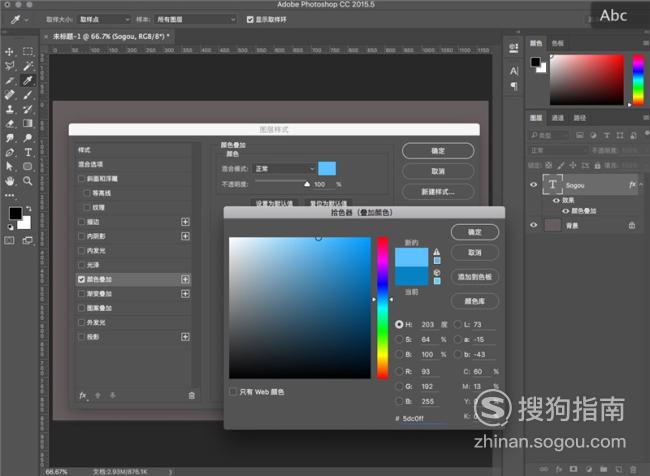Click the out-of-gamut warning triangle
Image resolution: width=650 pixels, height=476 pixels.
pos(437,252)
